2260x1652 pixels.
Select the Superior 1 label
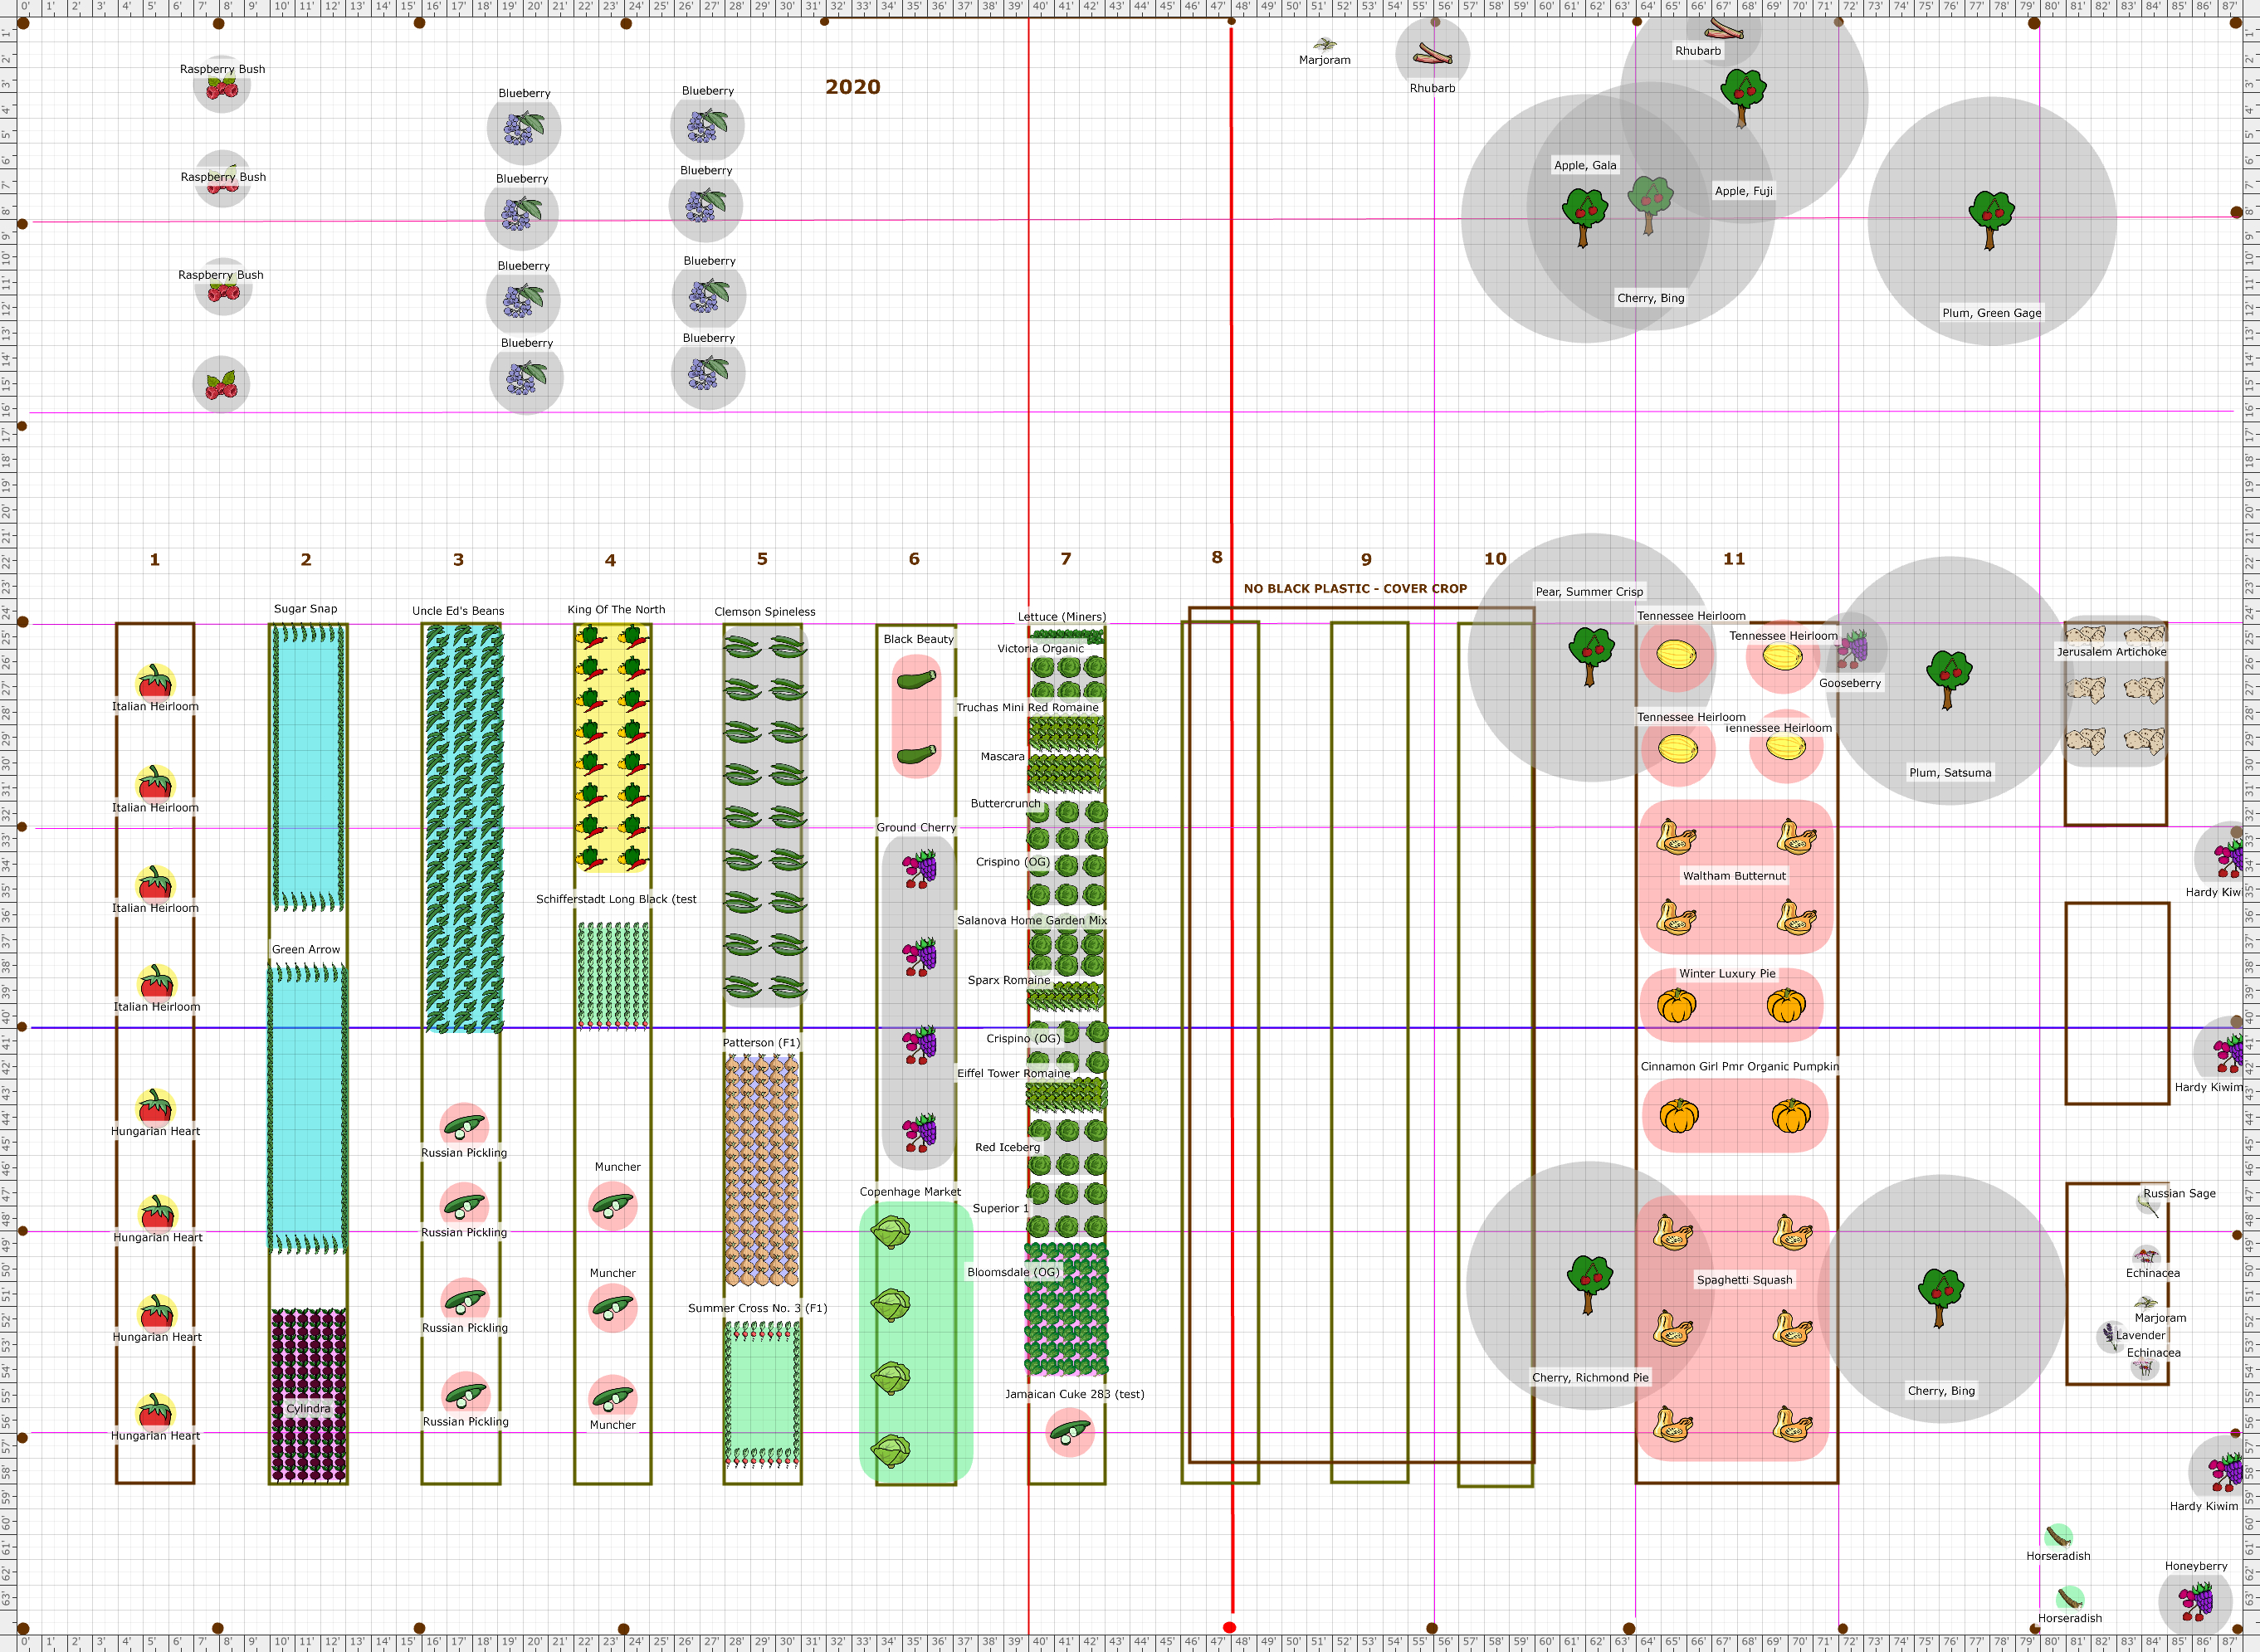(x=1000, y=1208)
